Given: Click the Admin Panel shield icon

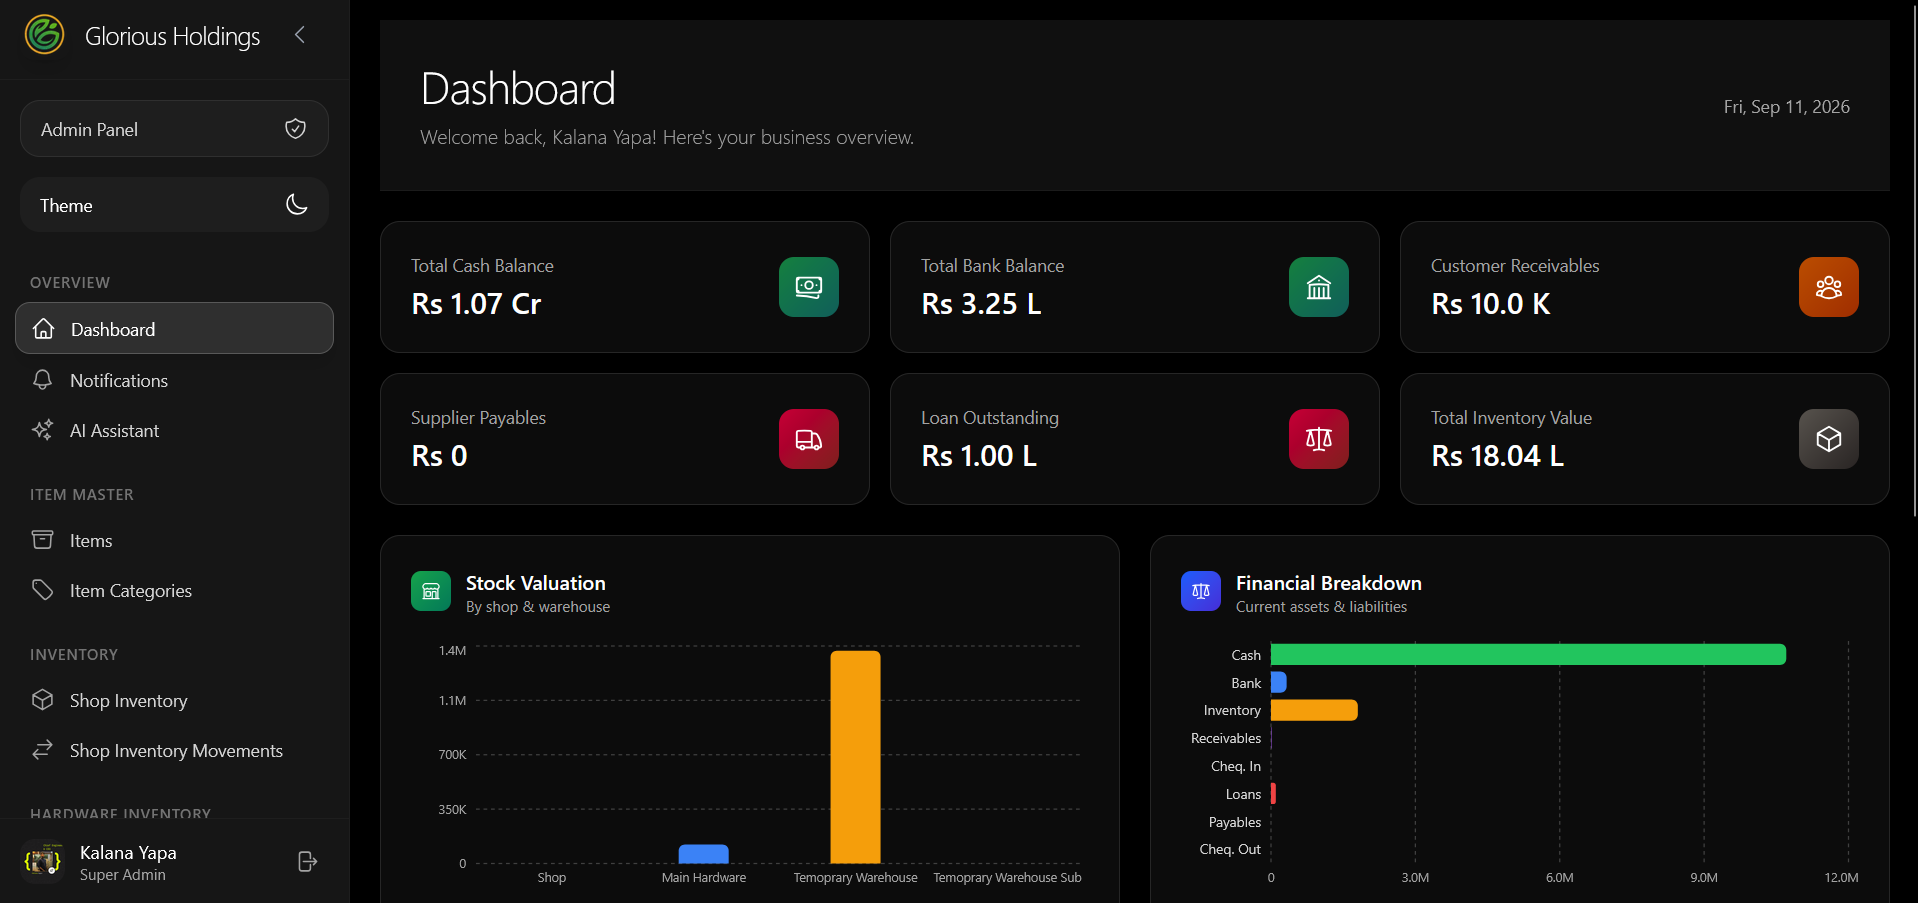Looking at the screenshot, I should (295, 129).
